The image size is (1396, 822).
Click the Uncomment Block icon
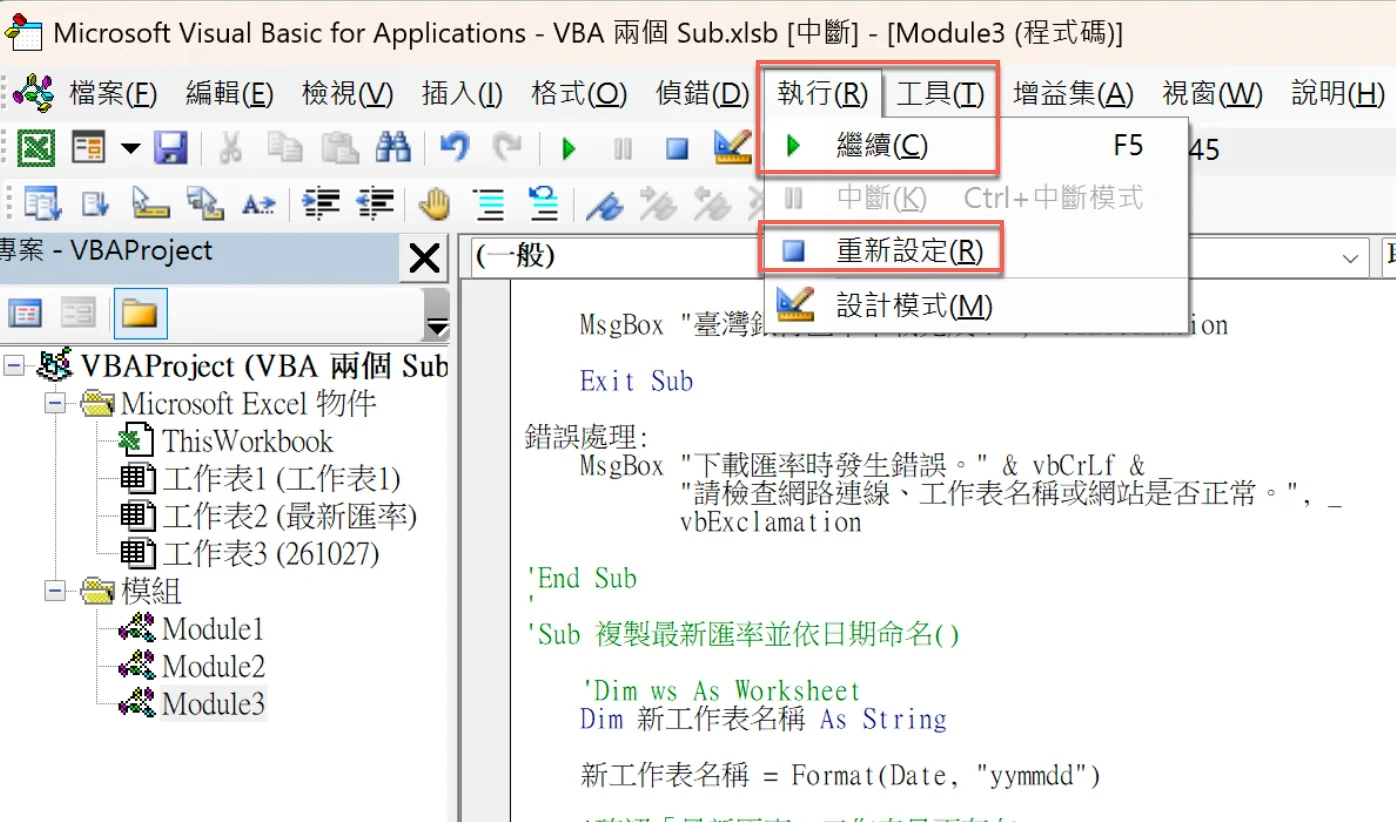543,203
